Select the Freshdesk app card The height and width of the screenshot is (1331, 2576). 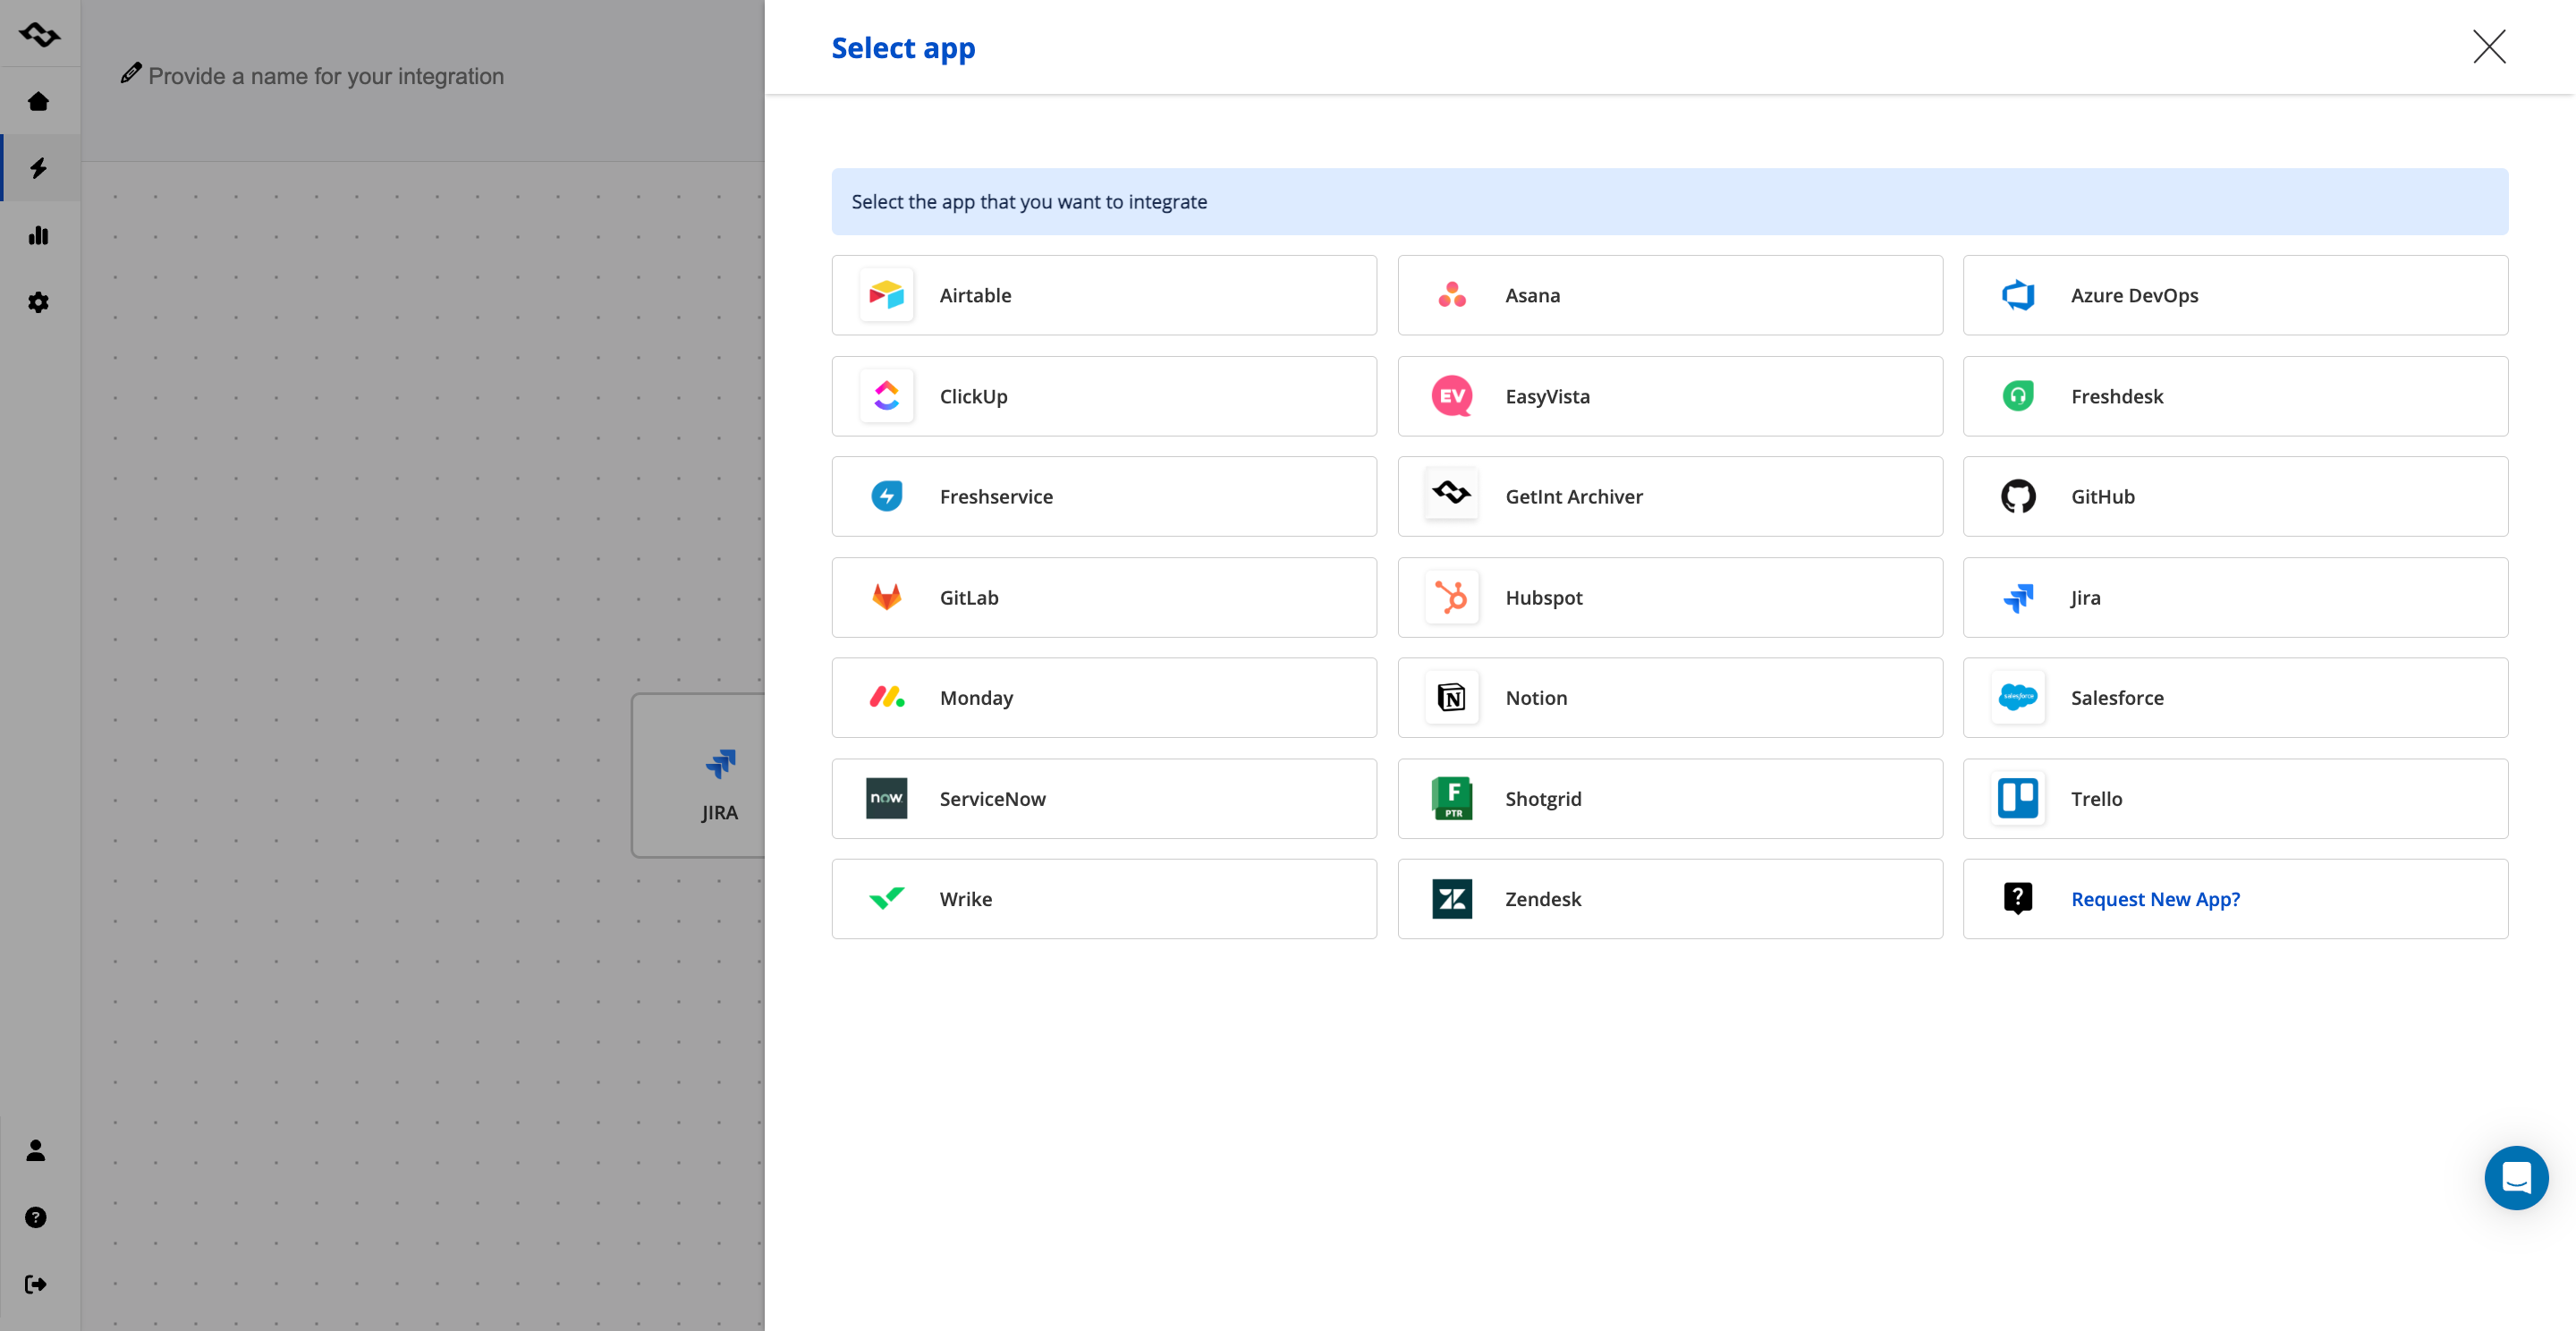2235,396
